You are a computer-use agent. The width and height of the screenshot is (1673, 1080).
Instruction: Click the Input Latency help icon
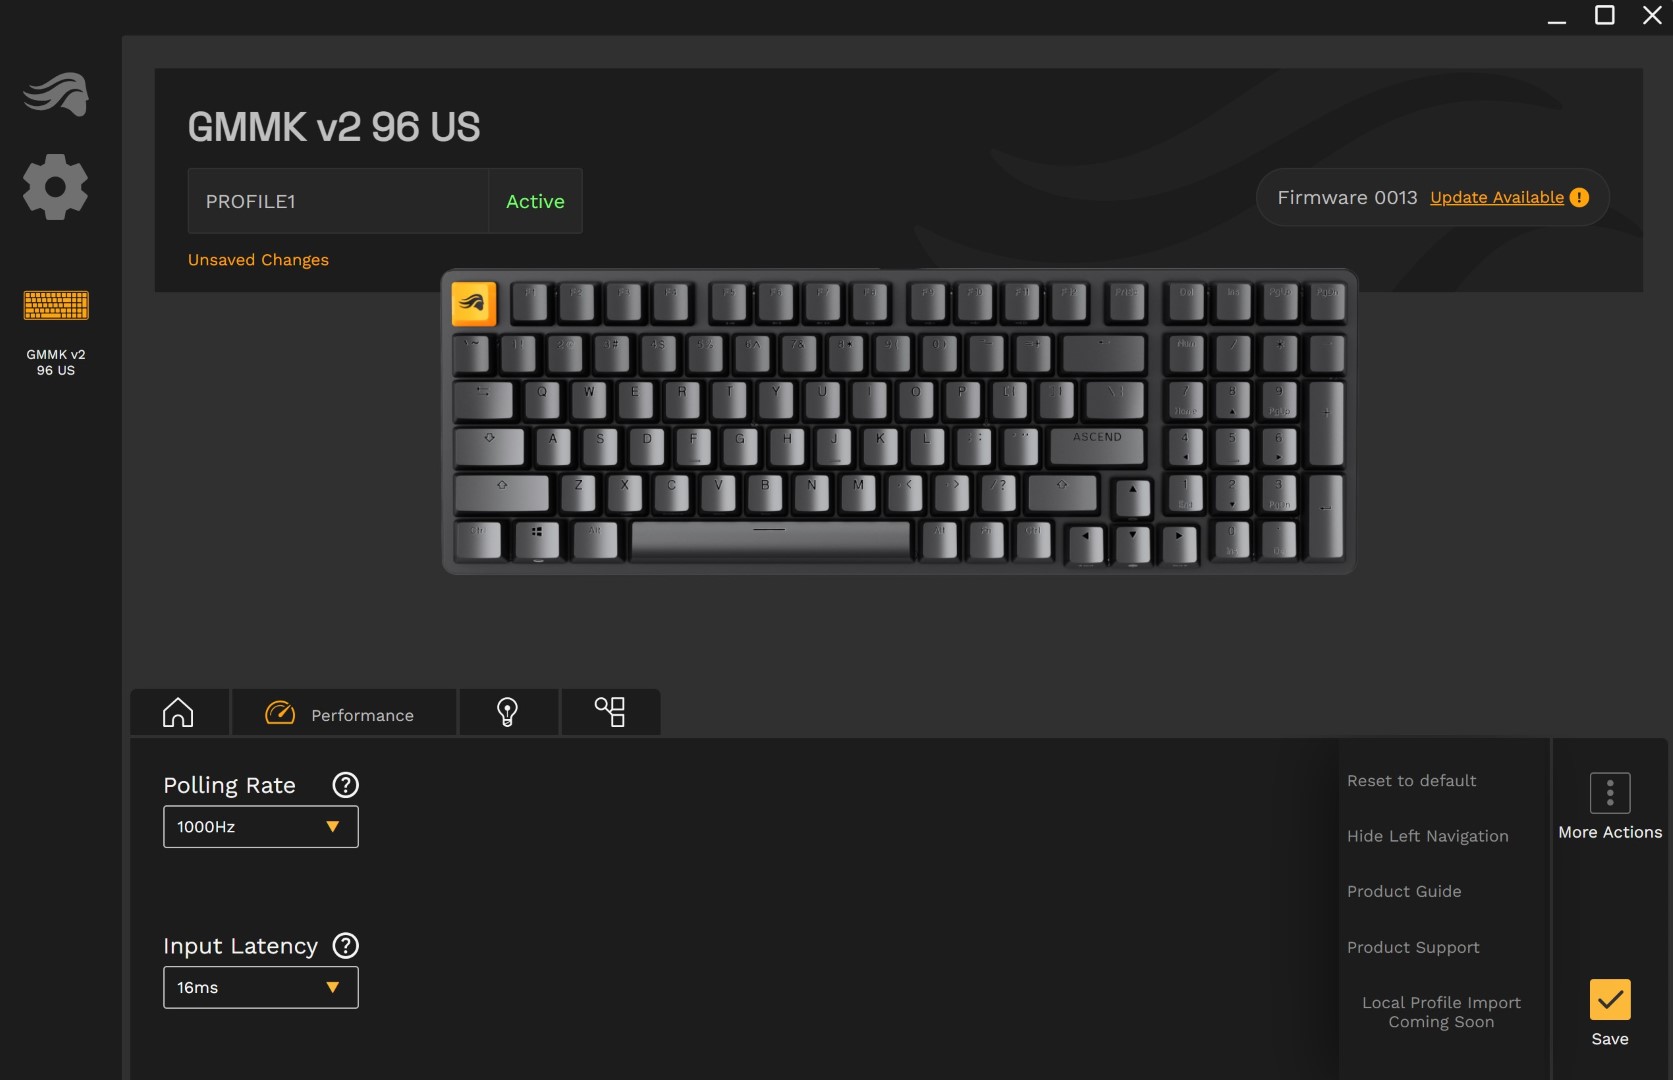click(x=345, y=946)
